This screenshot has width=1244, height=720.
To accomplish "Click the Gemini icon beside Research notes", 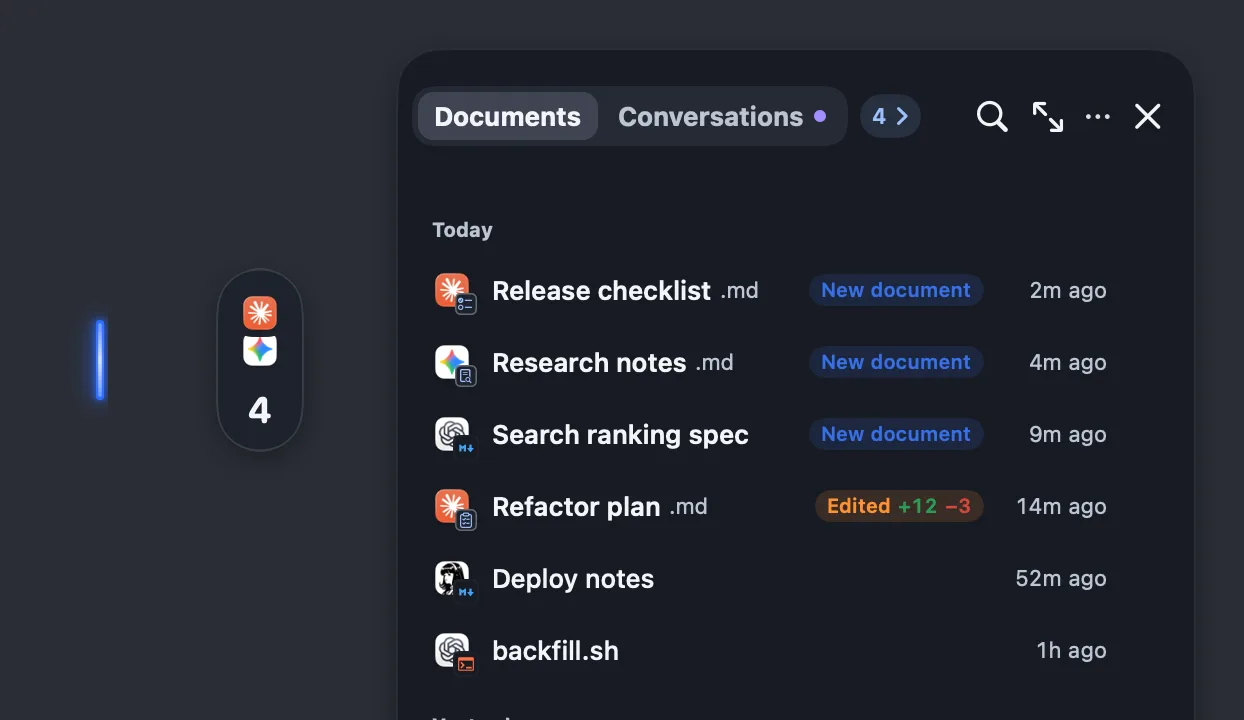I will (453, 363).
